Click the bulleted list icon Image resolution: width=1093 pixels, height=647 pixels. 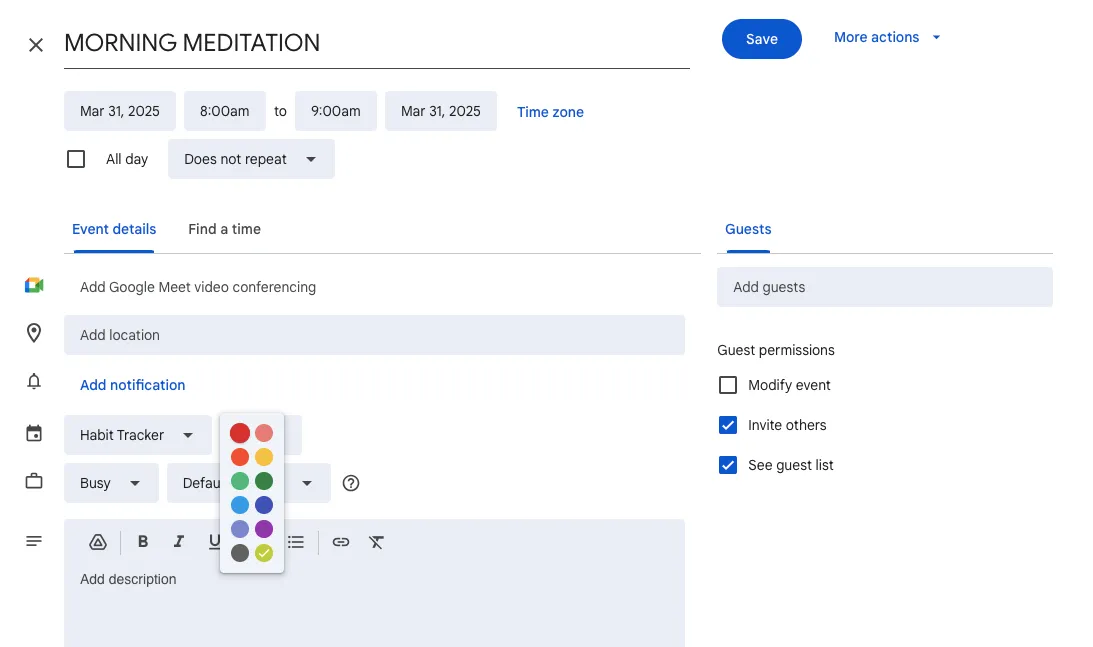(x=296, y=542)
